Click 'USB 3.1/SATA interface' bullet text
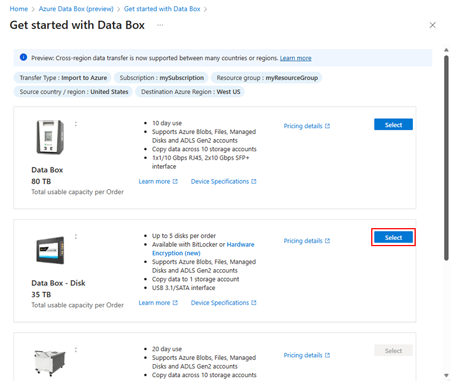Screen dimensions: 450x381 [x=184, y=288]
